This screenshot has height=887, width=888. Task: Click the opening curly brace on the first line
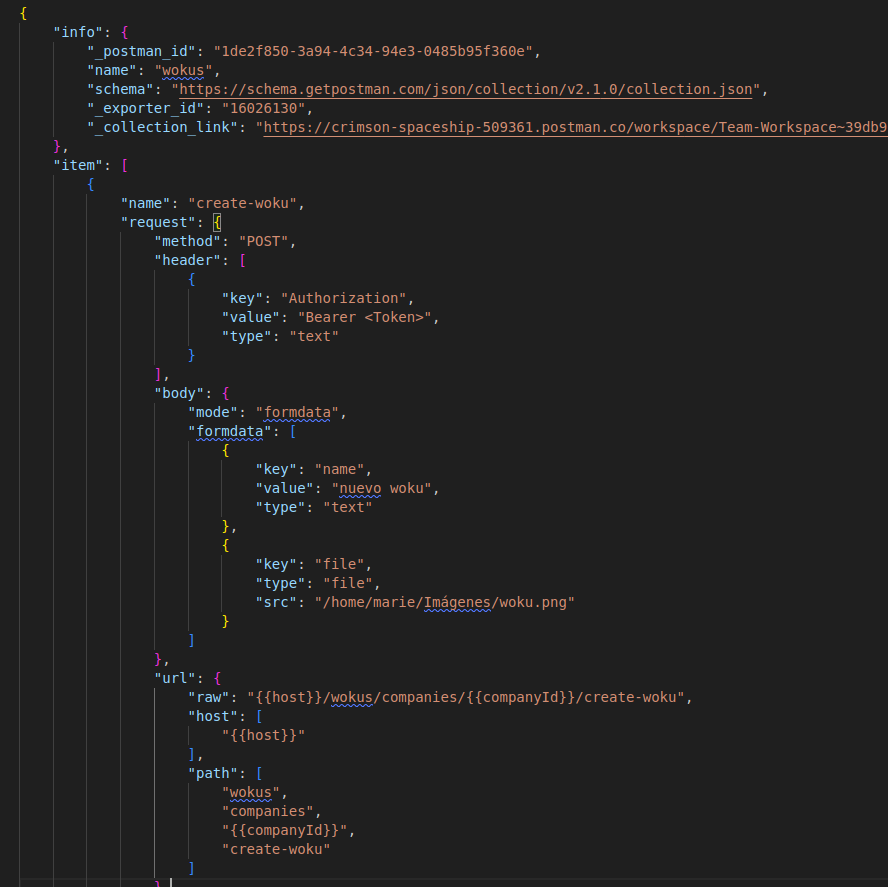coord(23,14)
